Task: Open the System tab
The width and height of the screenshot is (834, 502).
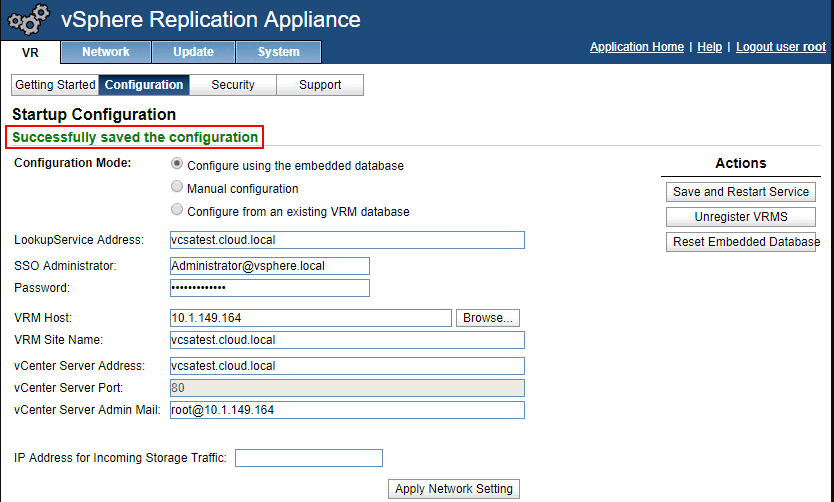Action: [278, 52]
